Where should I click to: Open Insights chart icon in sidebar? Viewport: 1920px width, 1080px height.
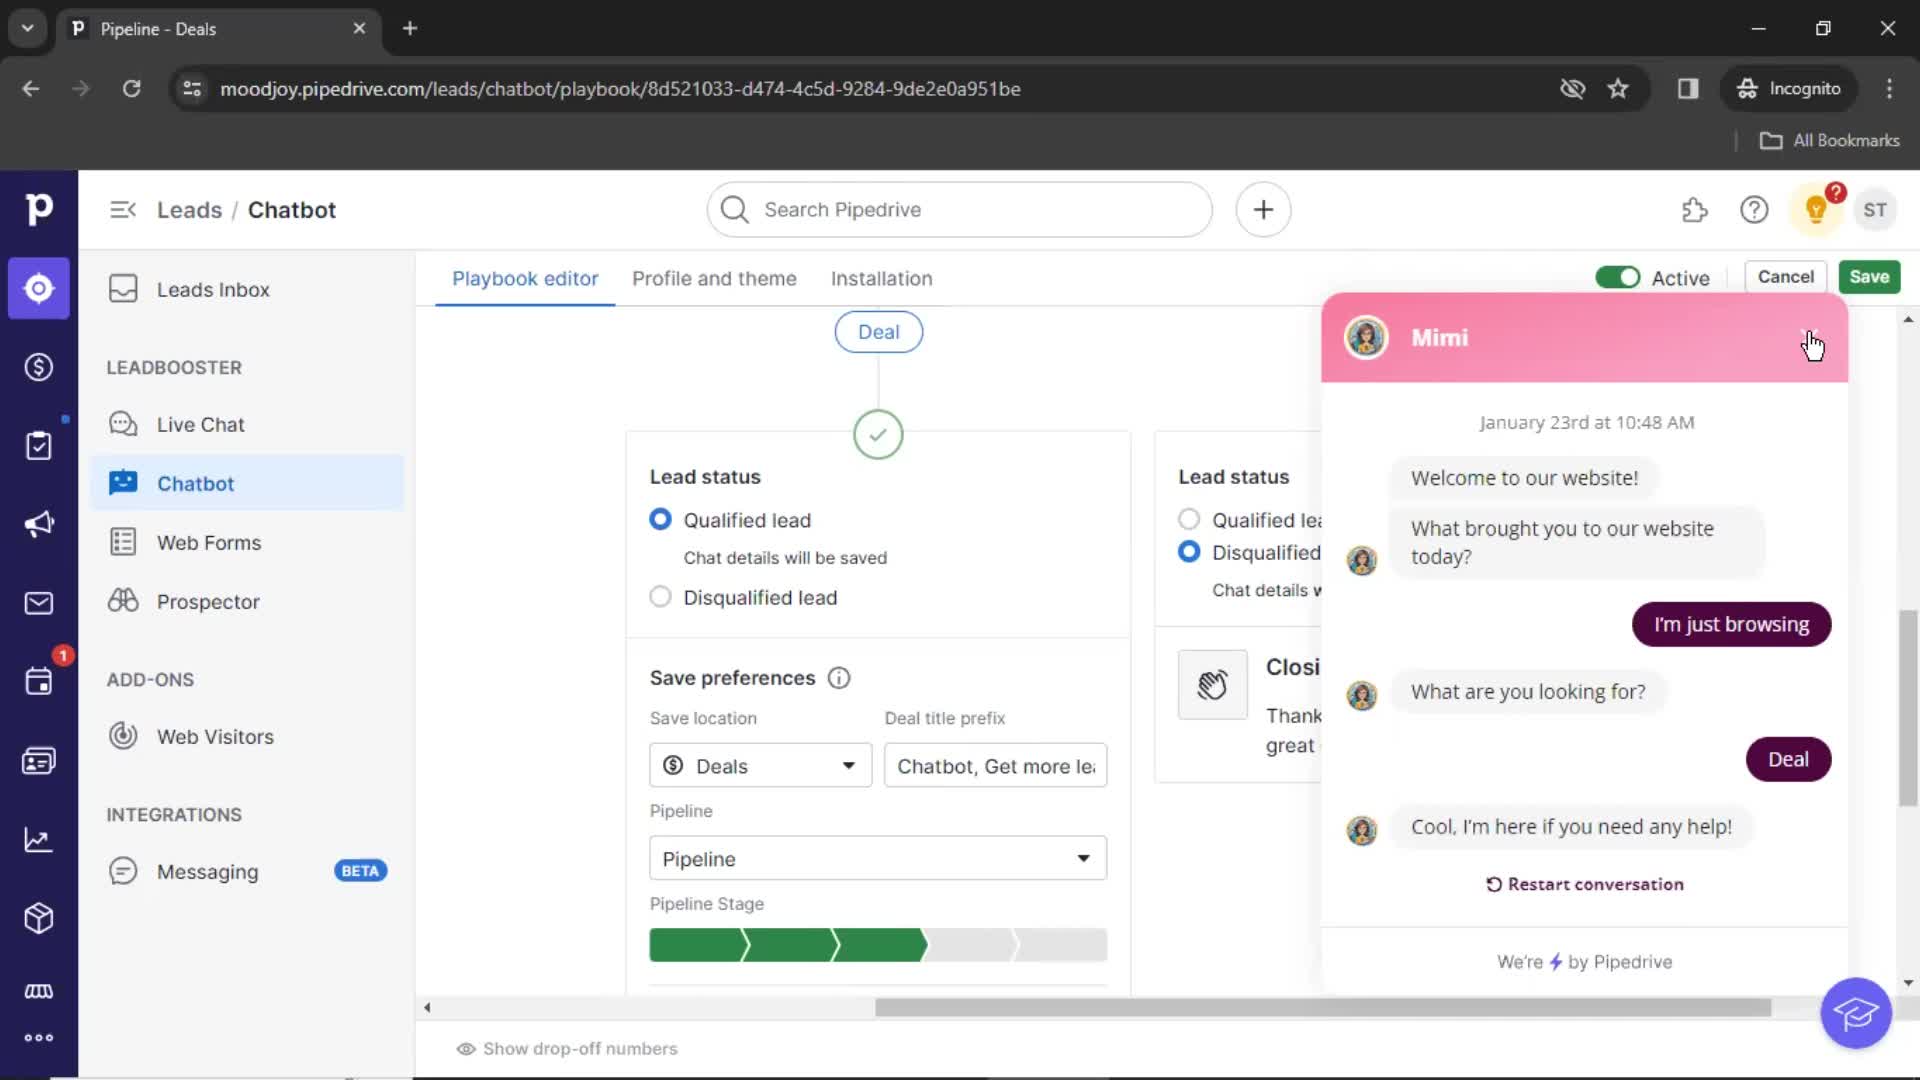[x=38, y=840]
